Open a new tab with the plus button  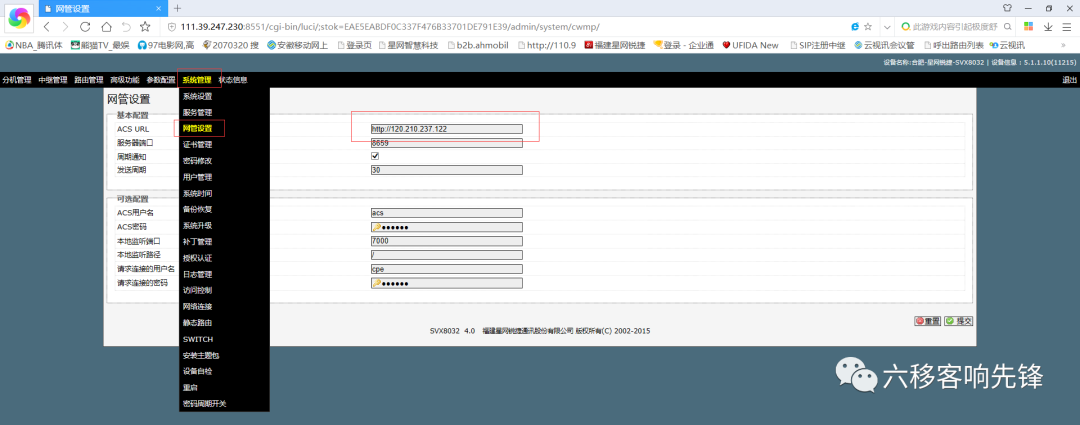[x=177, y=8]
